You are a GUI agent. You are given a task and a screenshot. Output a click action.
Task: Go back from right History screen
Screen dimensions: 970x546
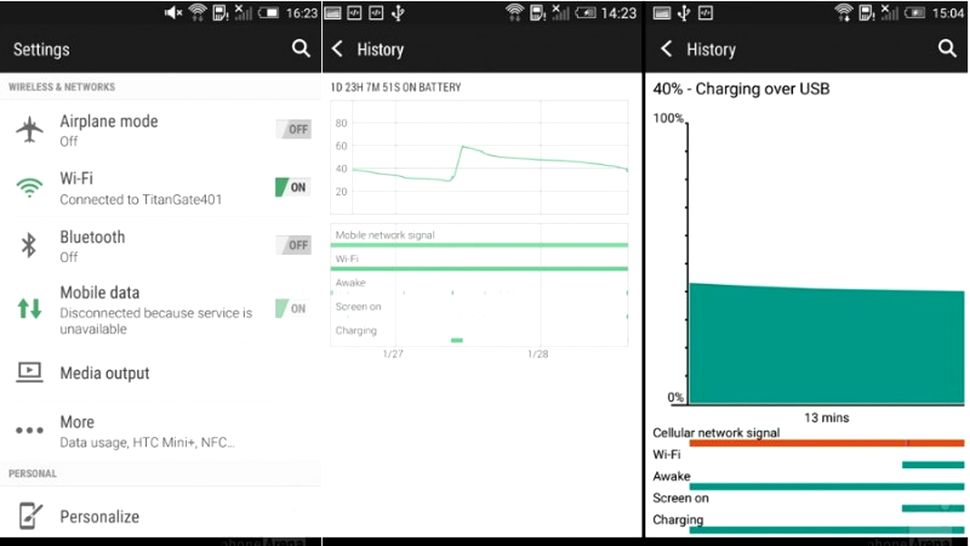click(x=667, y=49)
